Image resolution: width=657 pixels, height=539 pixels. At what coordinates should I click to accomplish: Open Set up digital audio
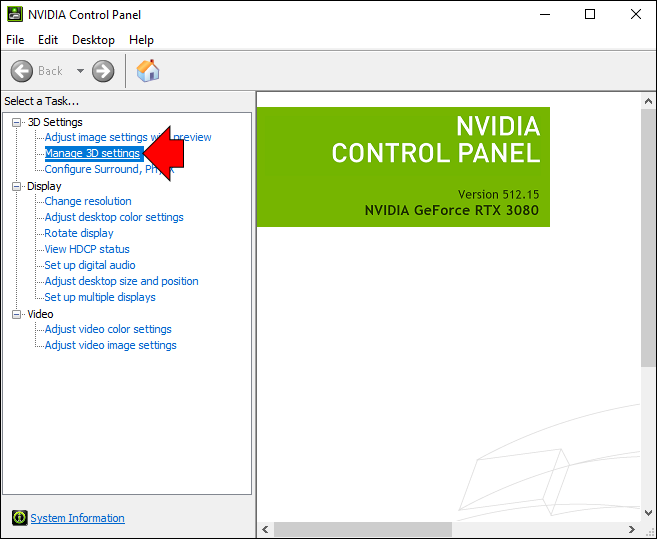[x=90, y=265]
